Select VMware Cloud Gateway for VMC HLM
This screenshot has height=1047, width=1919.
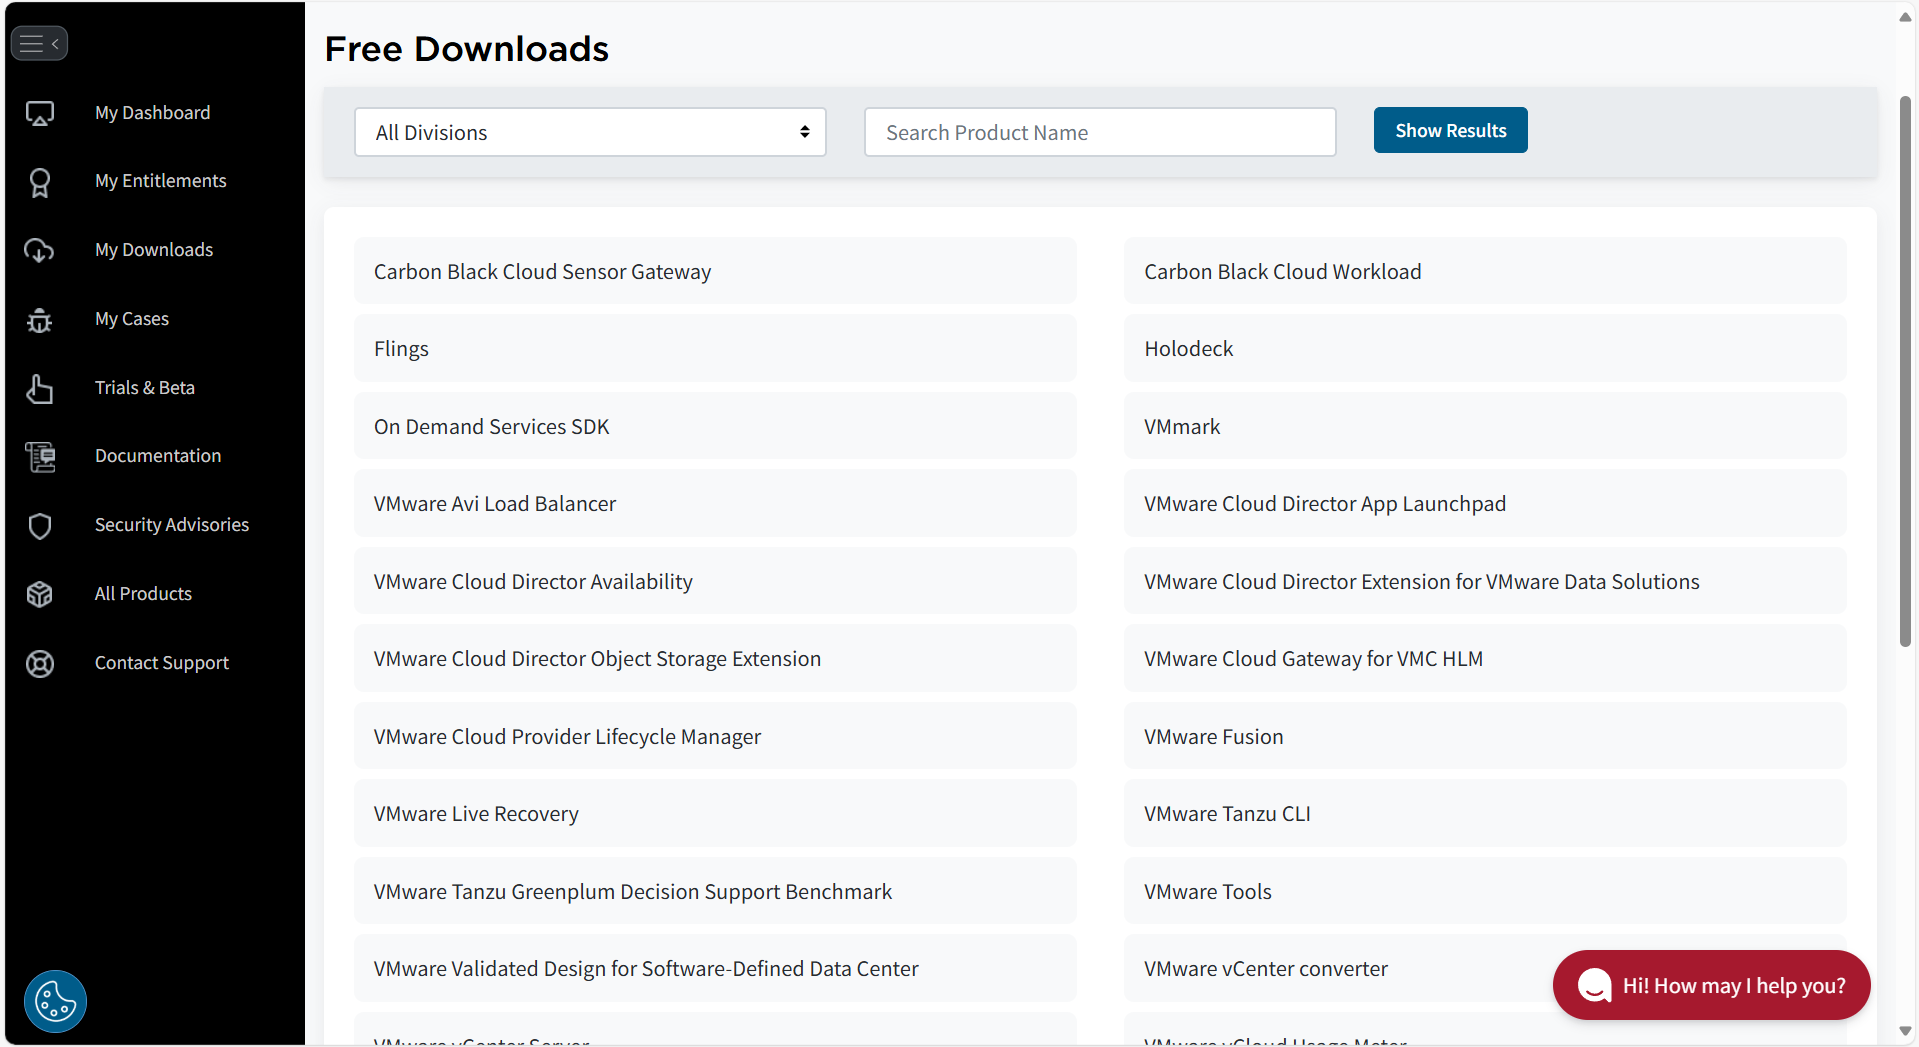1485,658
